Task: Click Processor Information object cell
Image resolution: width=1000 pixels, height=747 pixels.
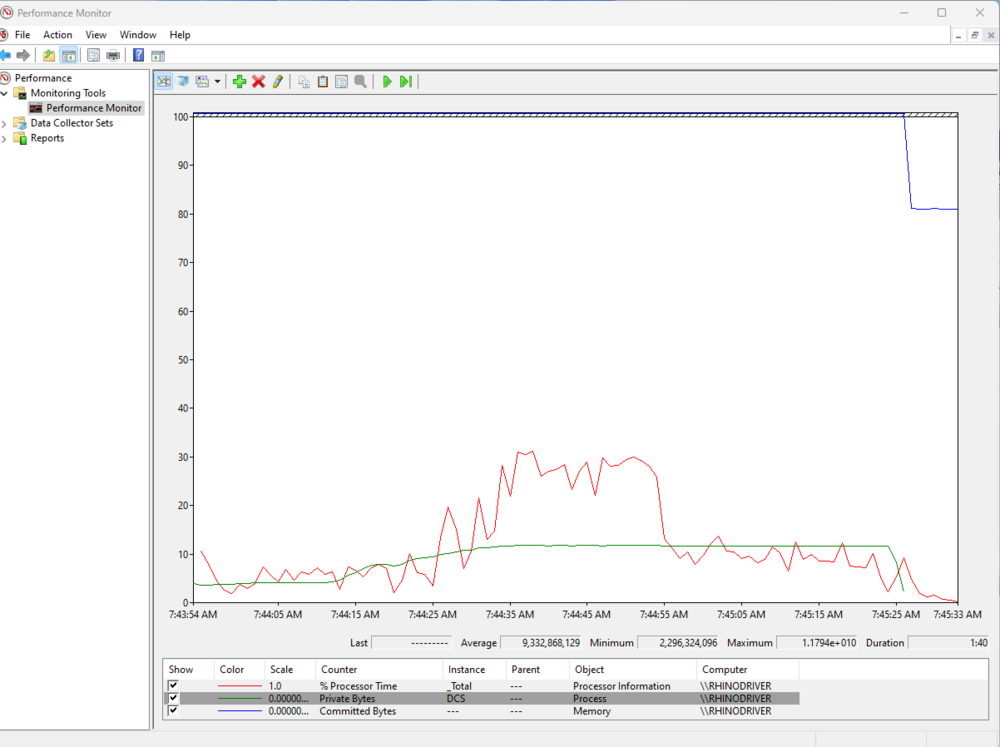Action: [x=622, y=686]
